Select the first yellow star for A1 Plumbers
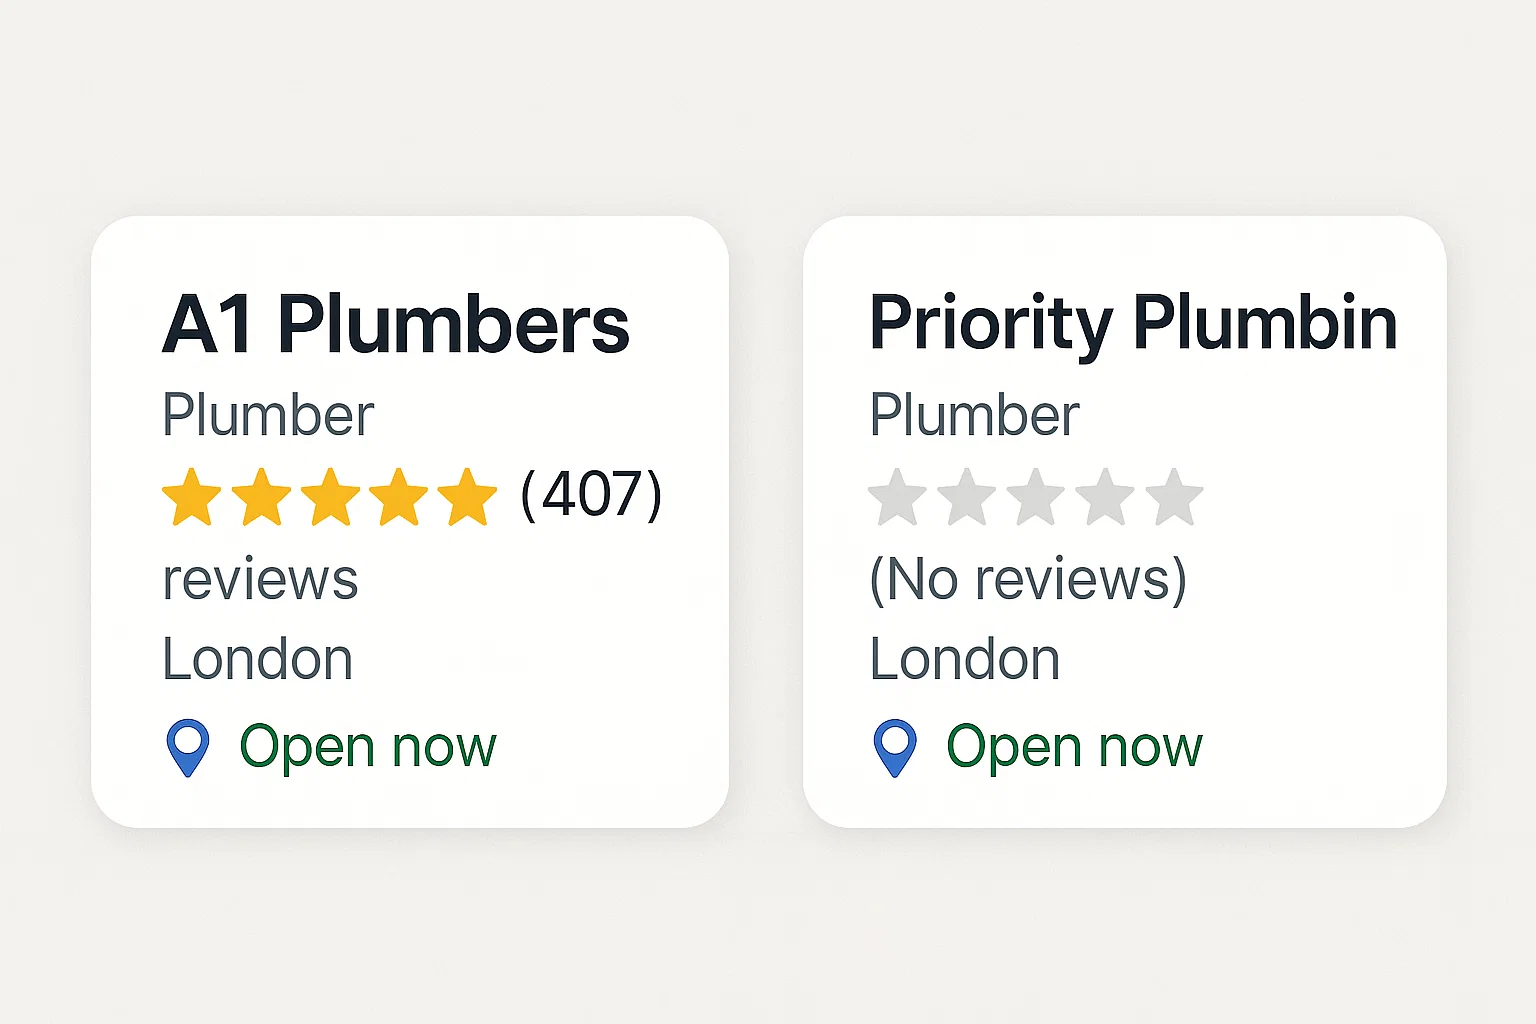1536x1024 pixels. [x=191, y=495]
